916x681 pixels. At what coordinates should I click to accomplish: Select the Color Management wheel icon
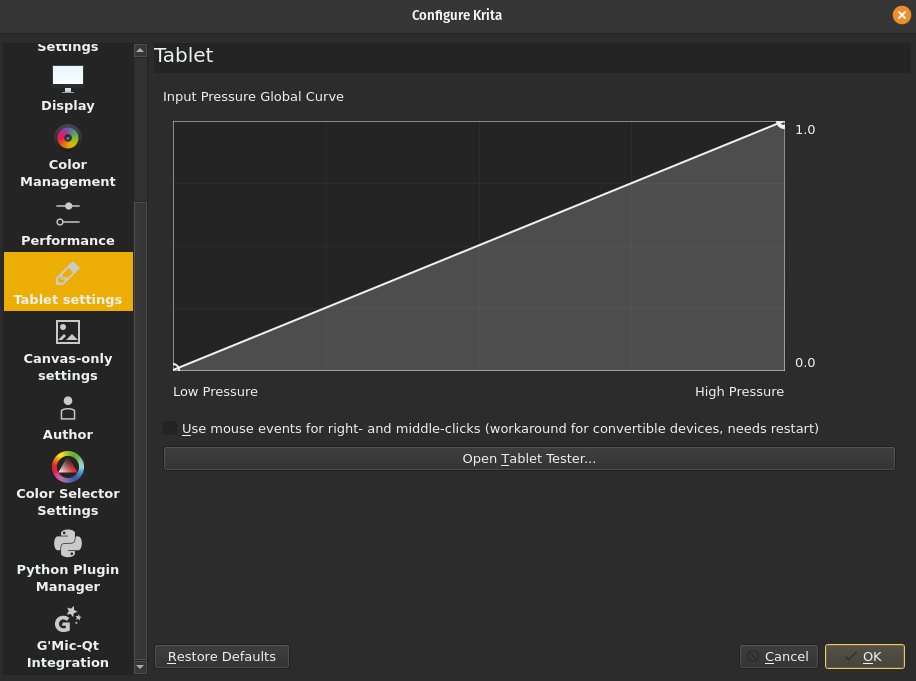pos(68,137)
